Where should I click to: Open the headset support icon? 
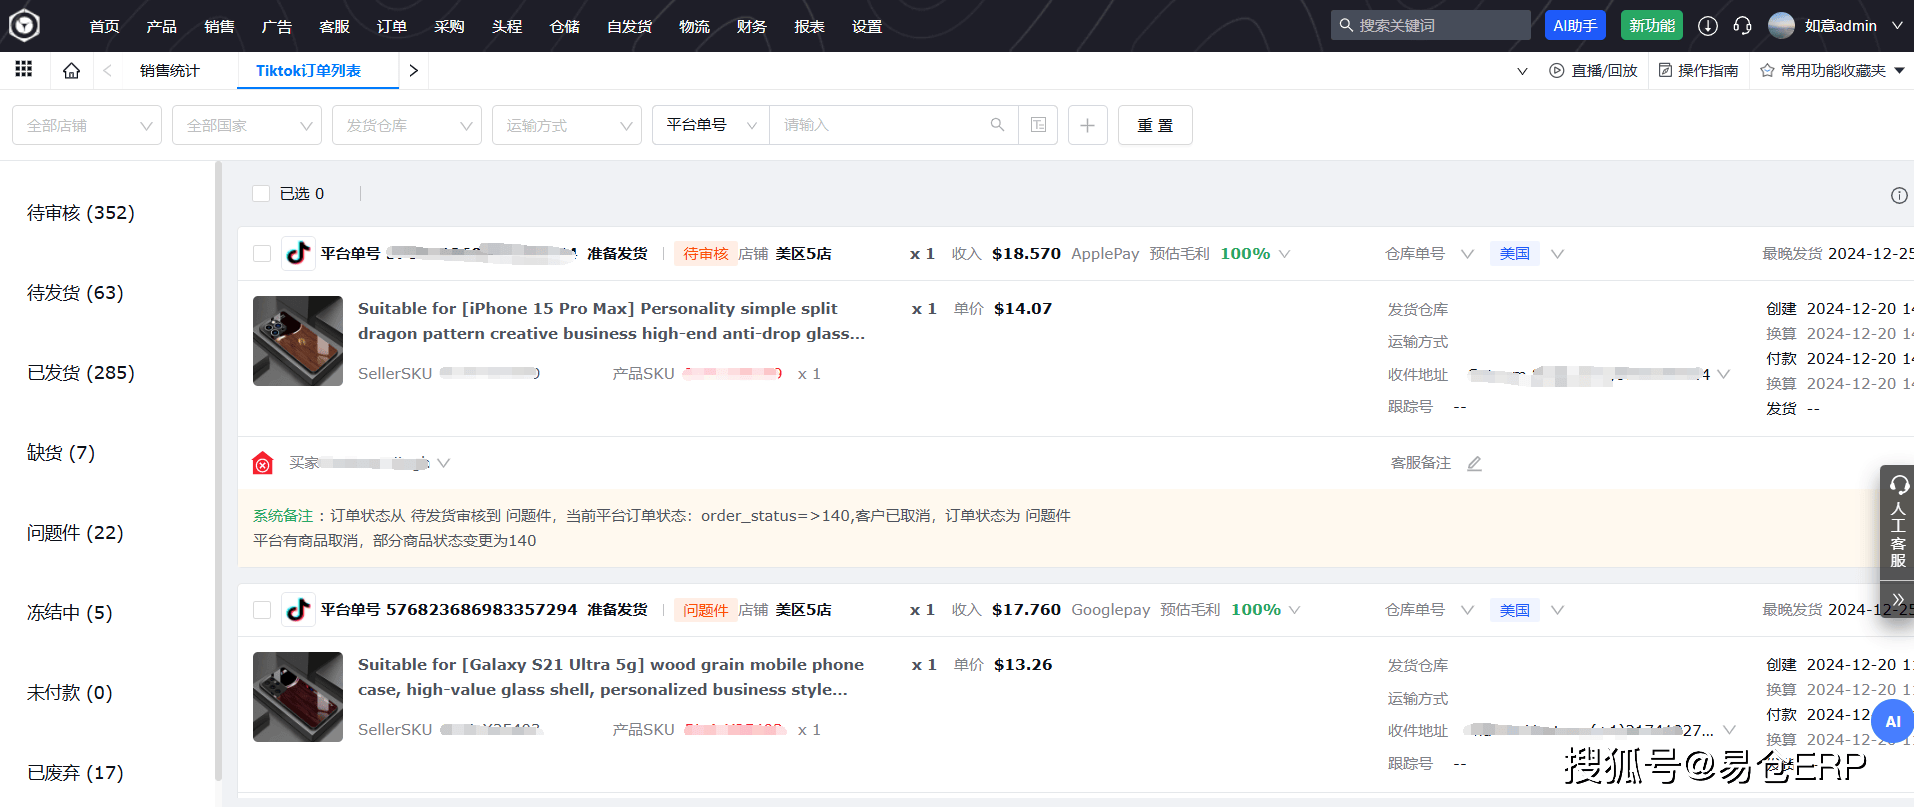tap(1742, 26)
